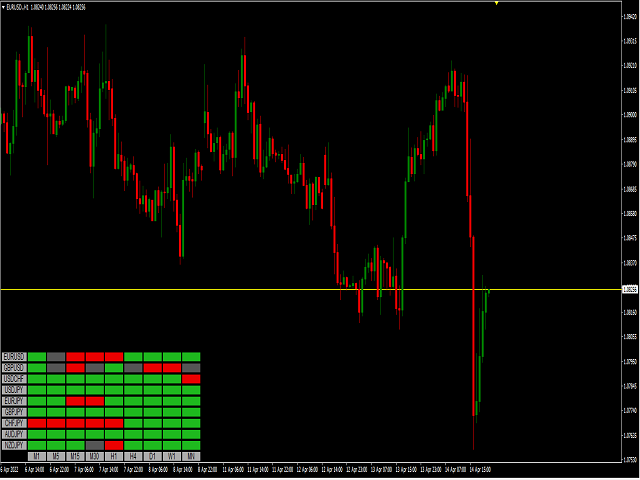Click the red GBPUSD D1 signal cell
Screen dimensions: 640x480
point(153,368)
